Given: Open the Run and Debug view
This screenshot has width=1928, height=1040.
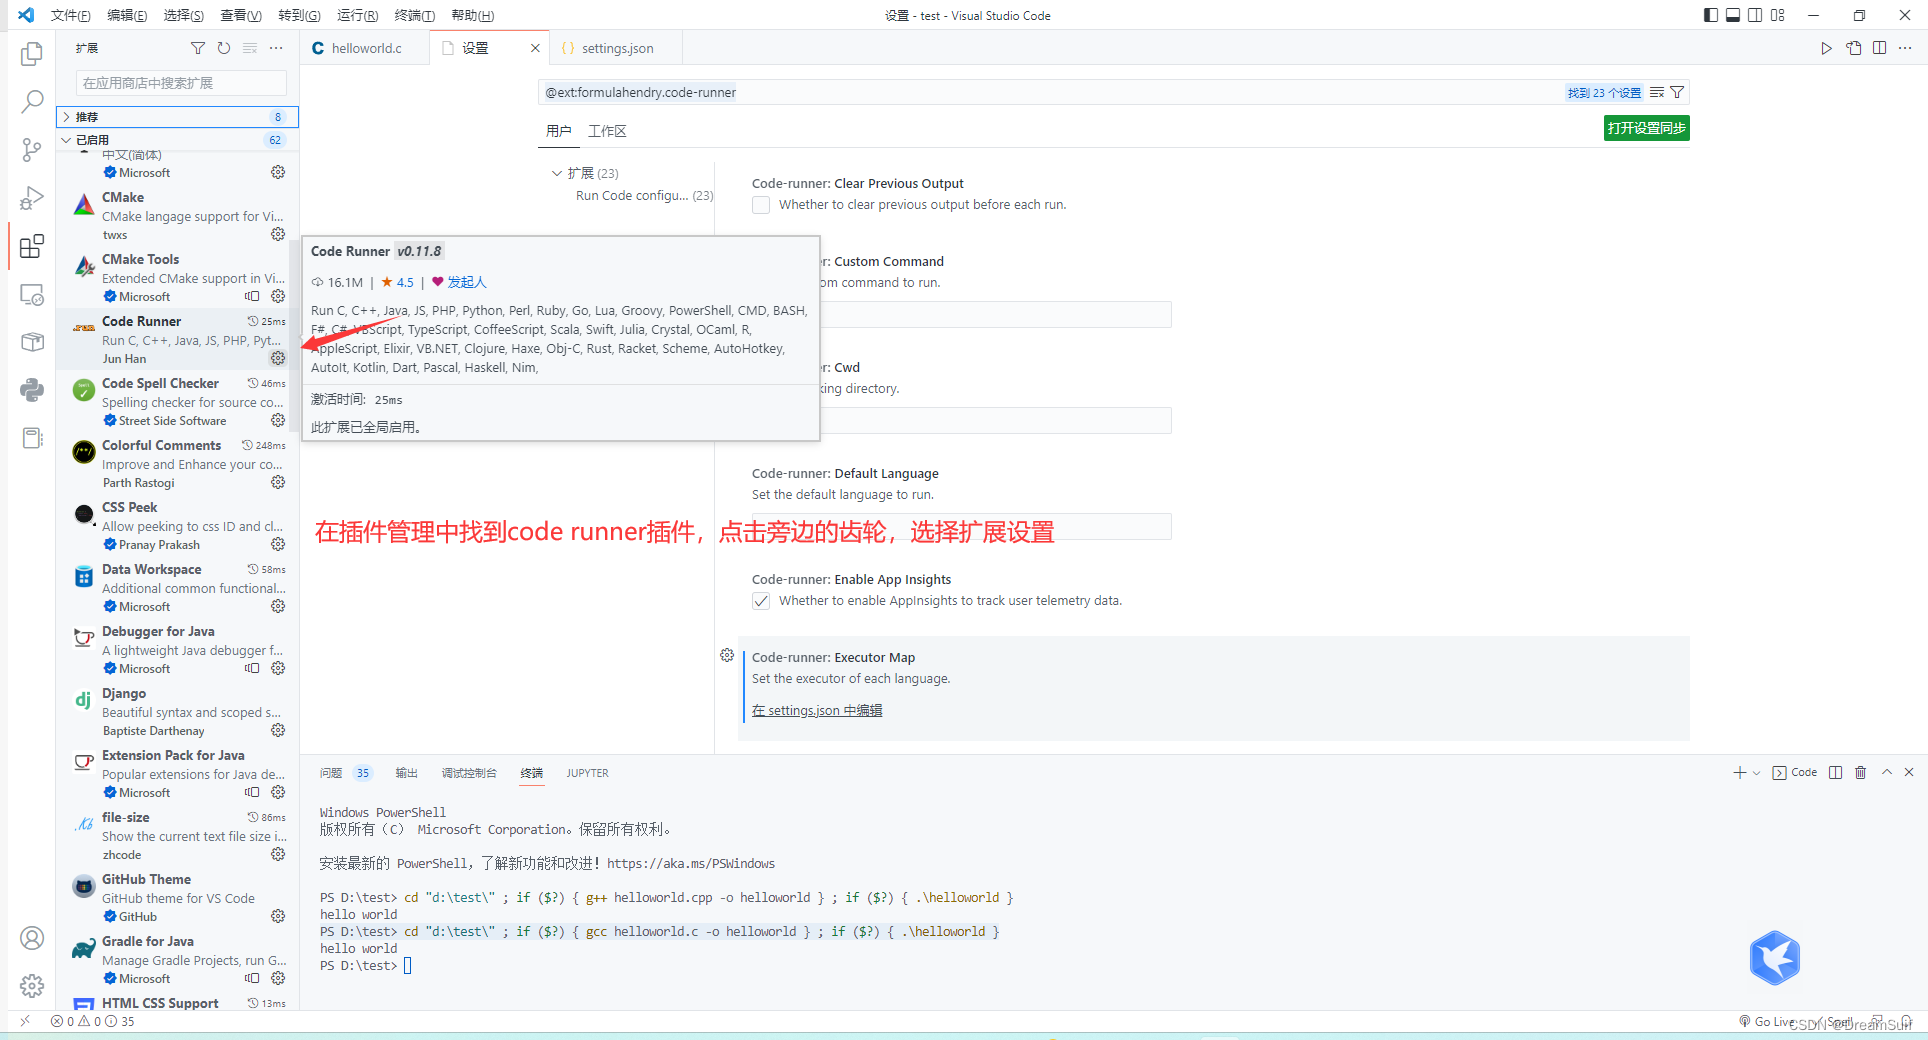Looking at the screenshot, I should point(32,198).
